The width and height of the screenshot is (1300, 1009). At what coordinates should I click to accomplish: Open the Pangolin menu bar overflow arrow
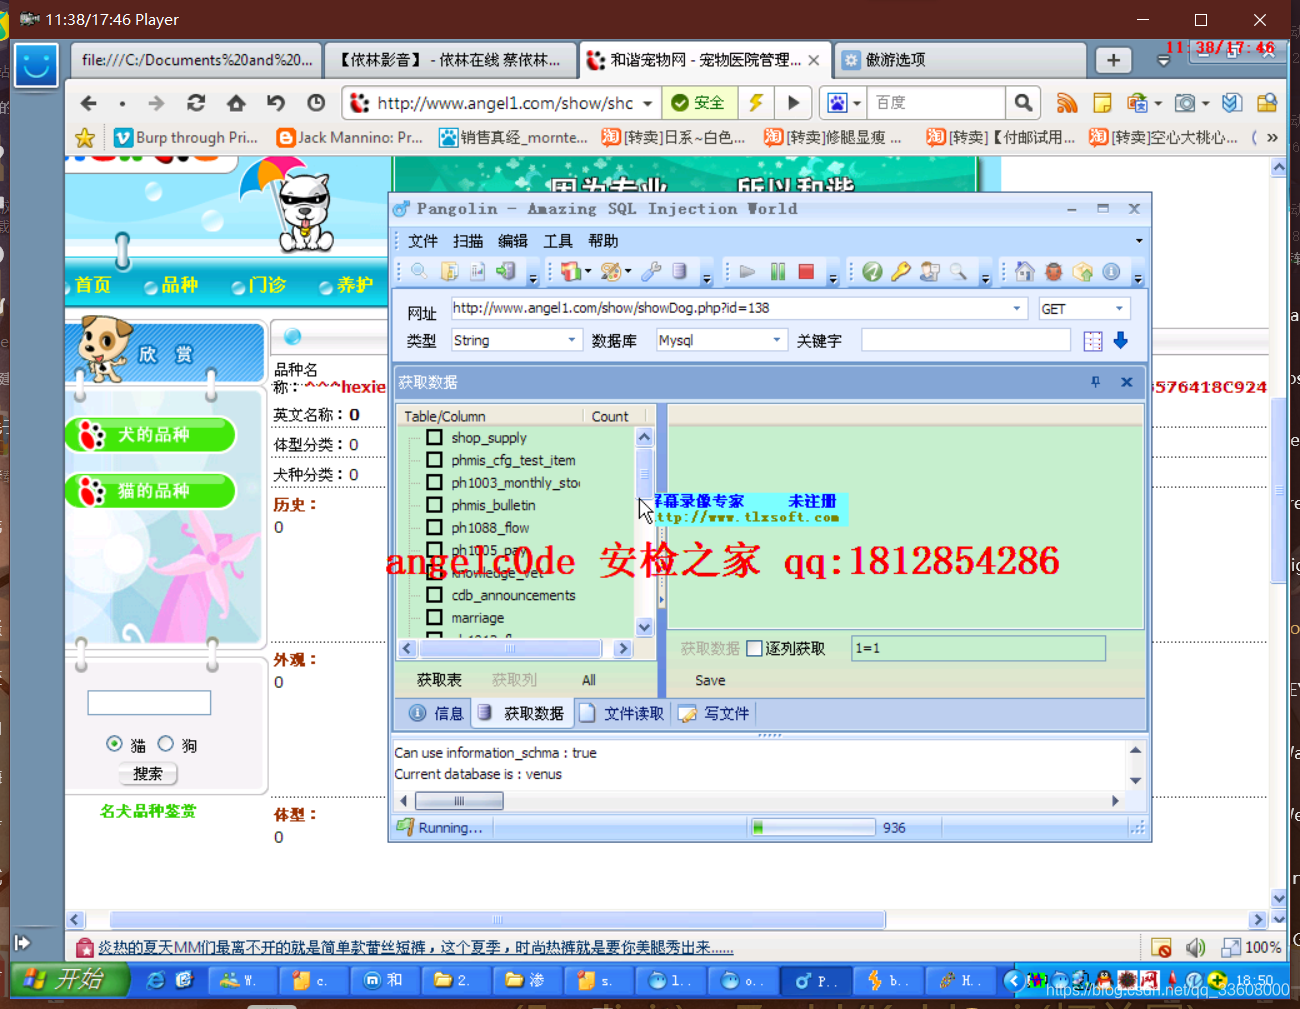point(1139,241)
